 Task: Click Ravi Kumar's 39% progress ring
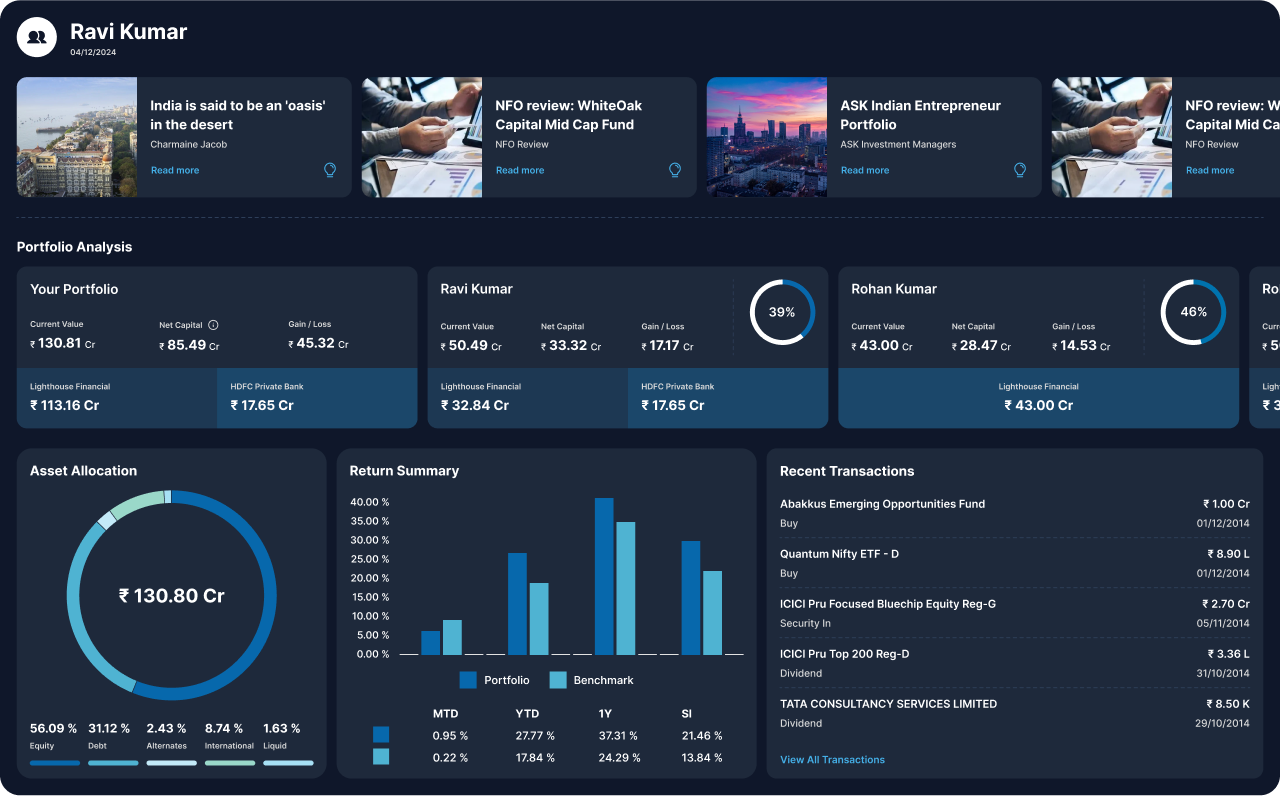click(x=782, y=312)
